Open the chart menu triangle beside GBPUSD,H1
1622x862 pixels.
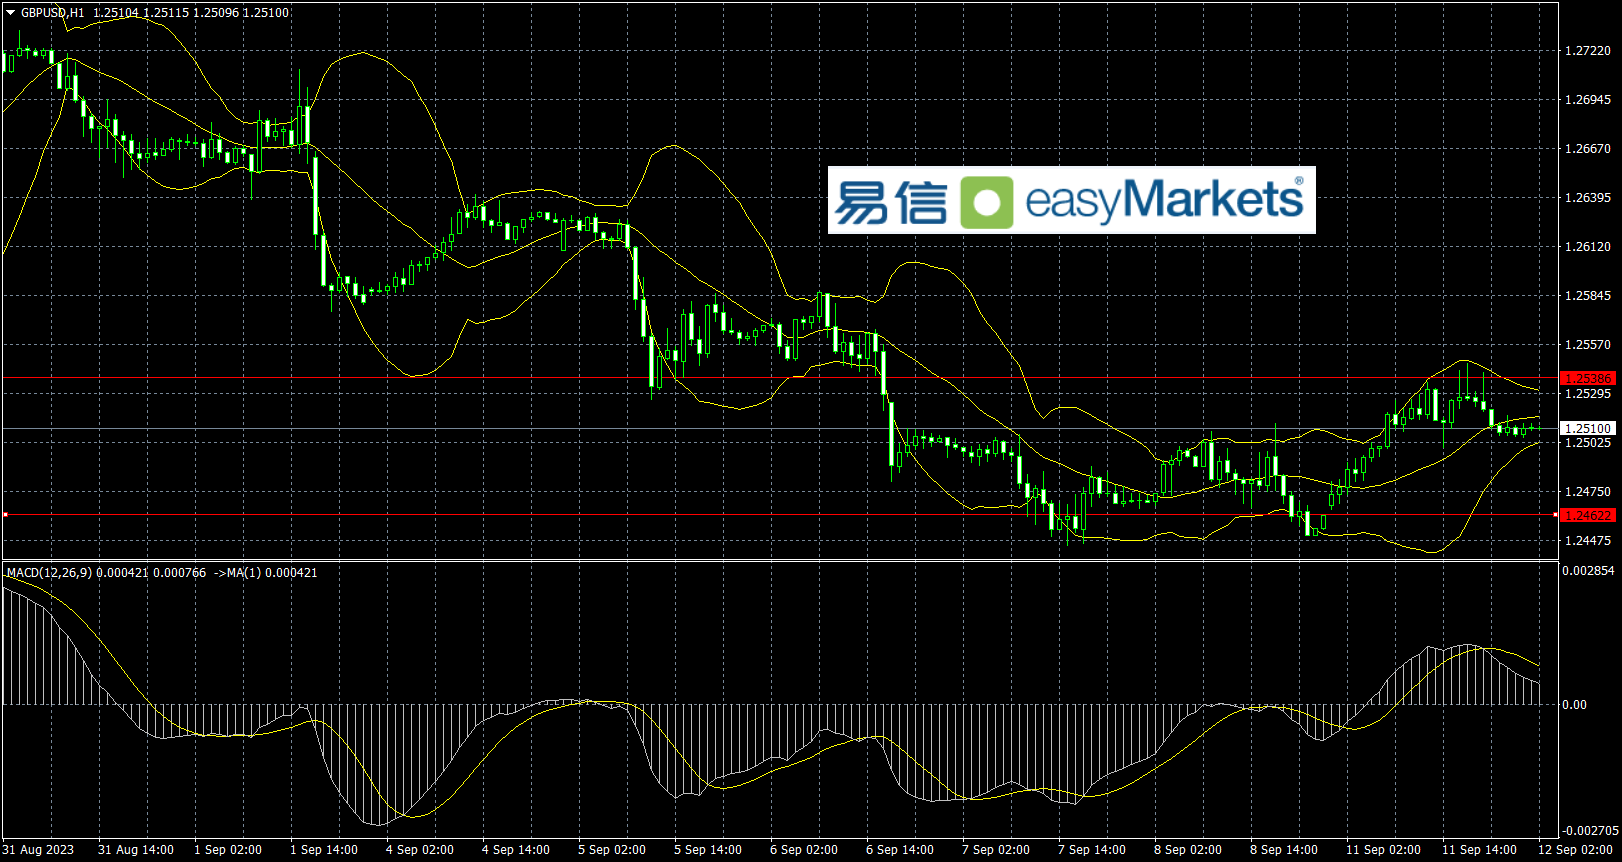coord(11,13)
